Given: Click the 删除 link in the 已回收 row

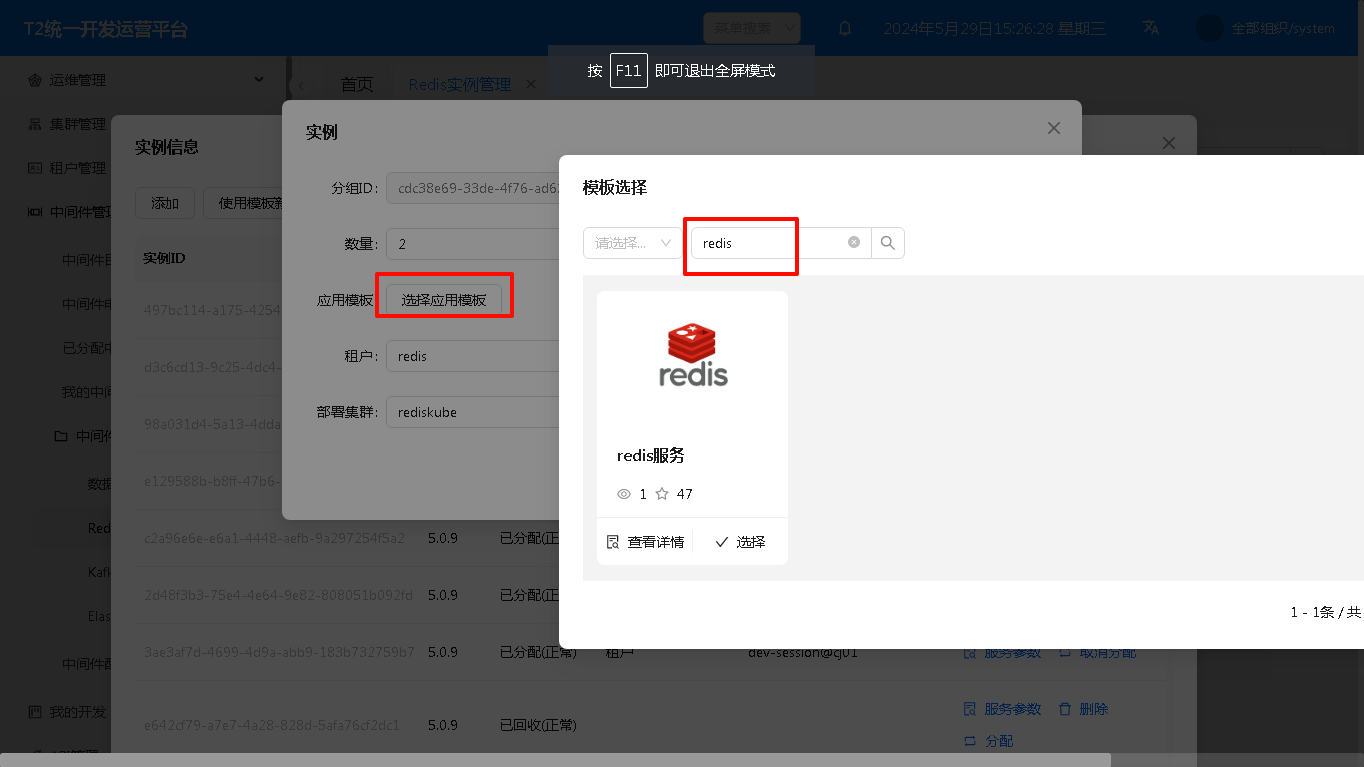Looking at the screenshot, I should click(x=1083, y=708).
